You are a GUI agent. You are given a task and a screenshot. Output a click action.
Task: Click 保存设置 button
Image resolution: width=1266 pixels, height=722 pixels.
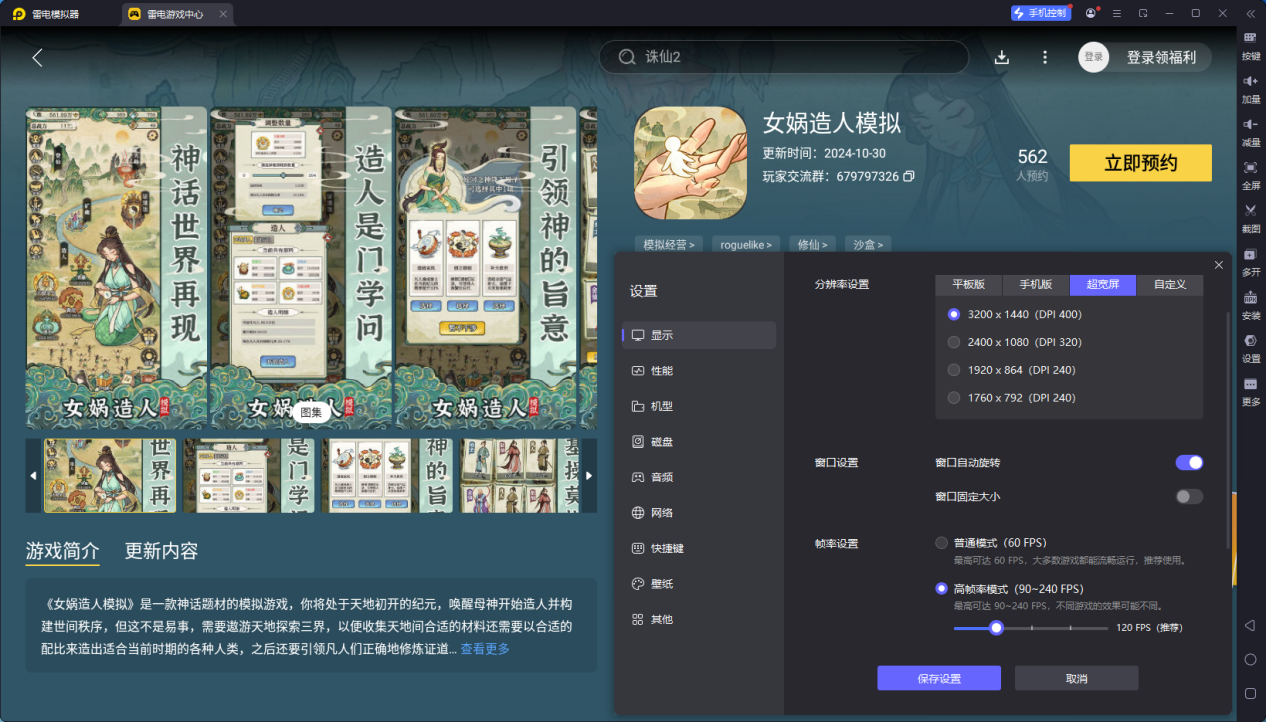pyautogui.click(x=939, y=678)
